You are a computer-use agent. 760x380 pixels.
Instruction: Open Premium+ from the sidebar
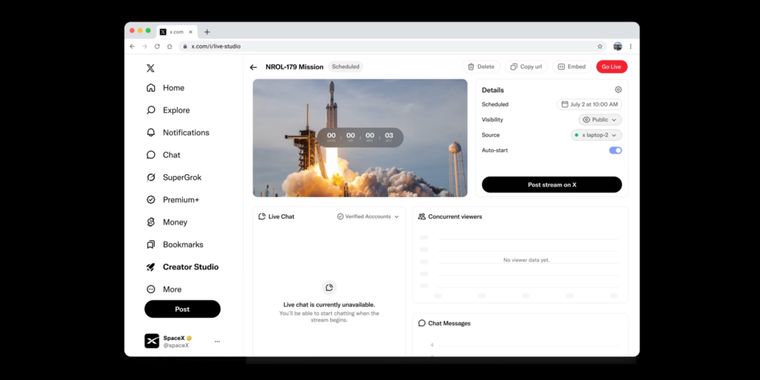173,200
